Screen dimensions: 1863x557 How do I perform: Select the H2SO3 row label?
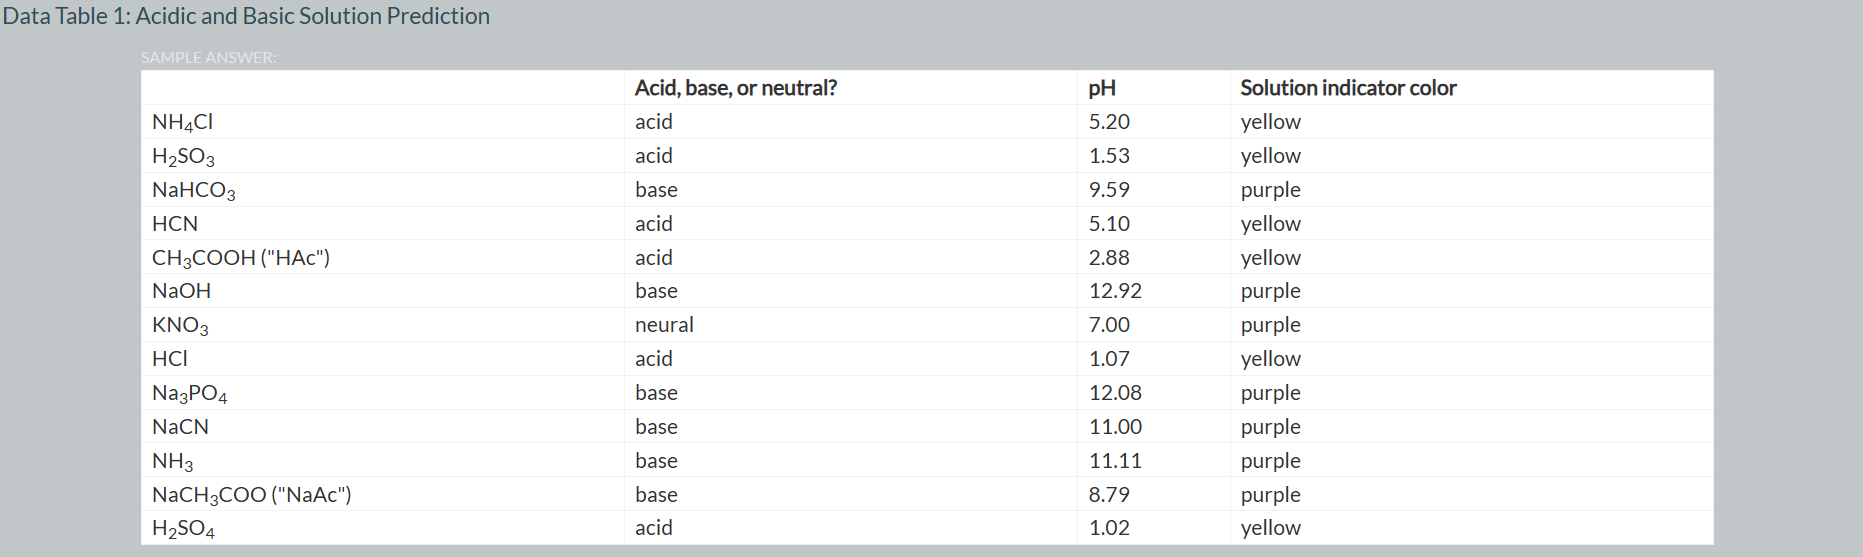pyautogui.click(x=183, y=156)
